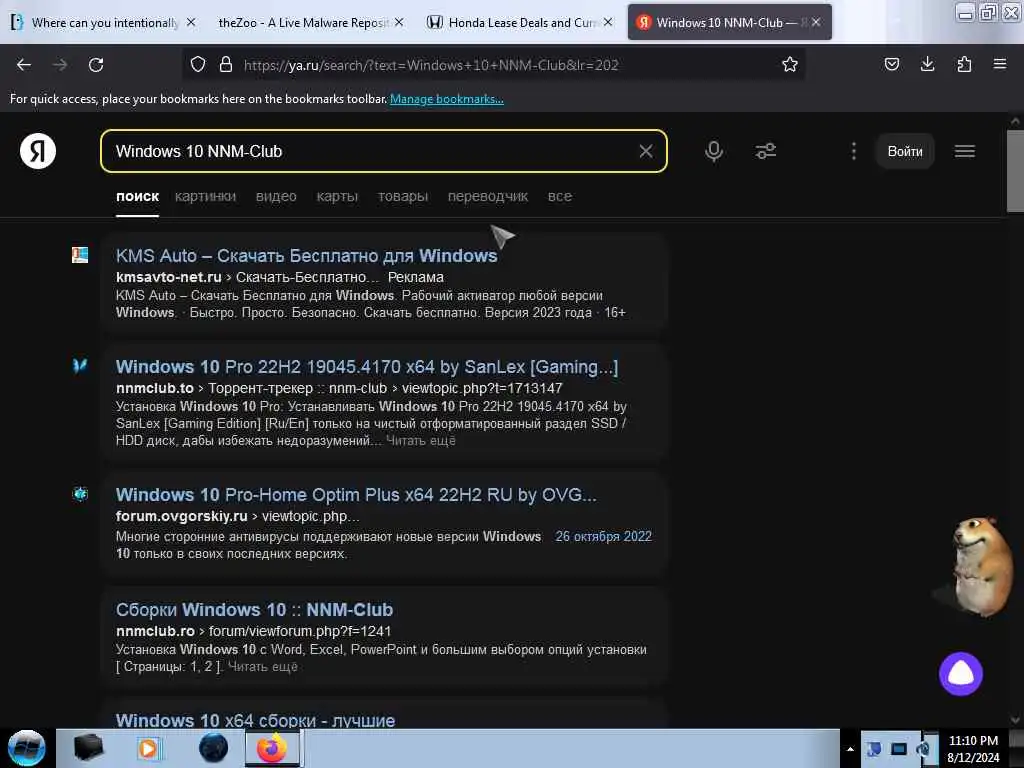
Task: Switch to Honda Lease Deals tab
Action: (x=519, y=22)
